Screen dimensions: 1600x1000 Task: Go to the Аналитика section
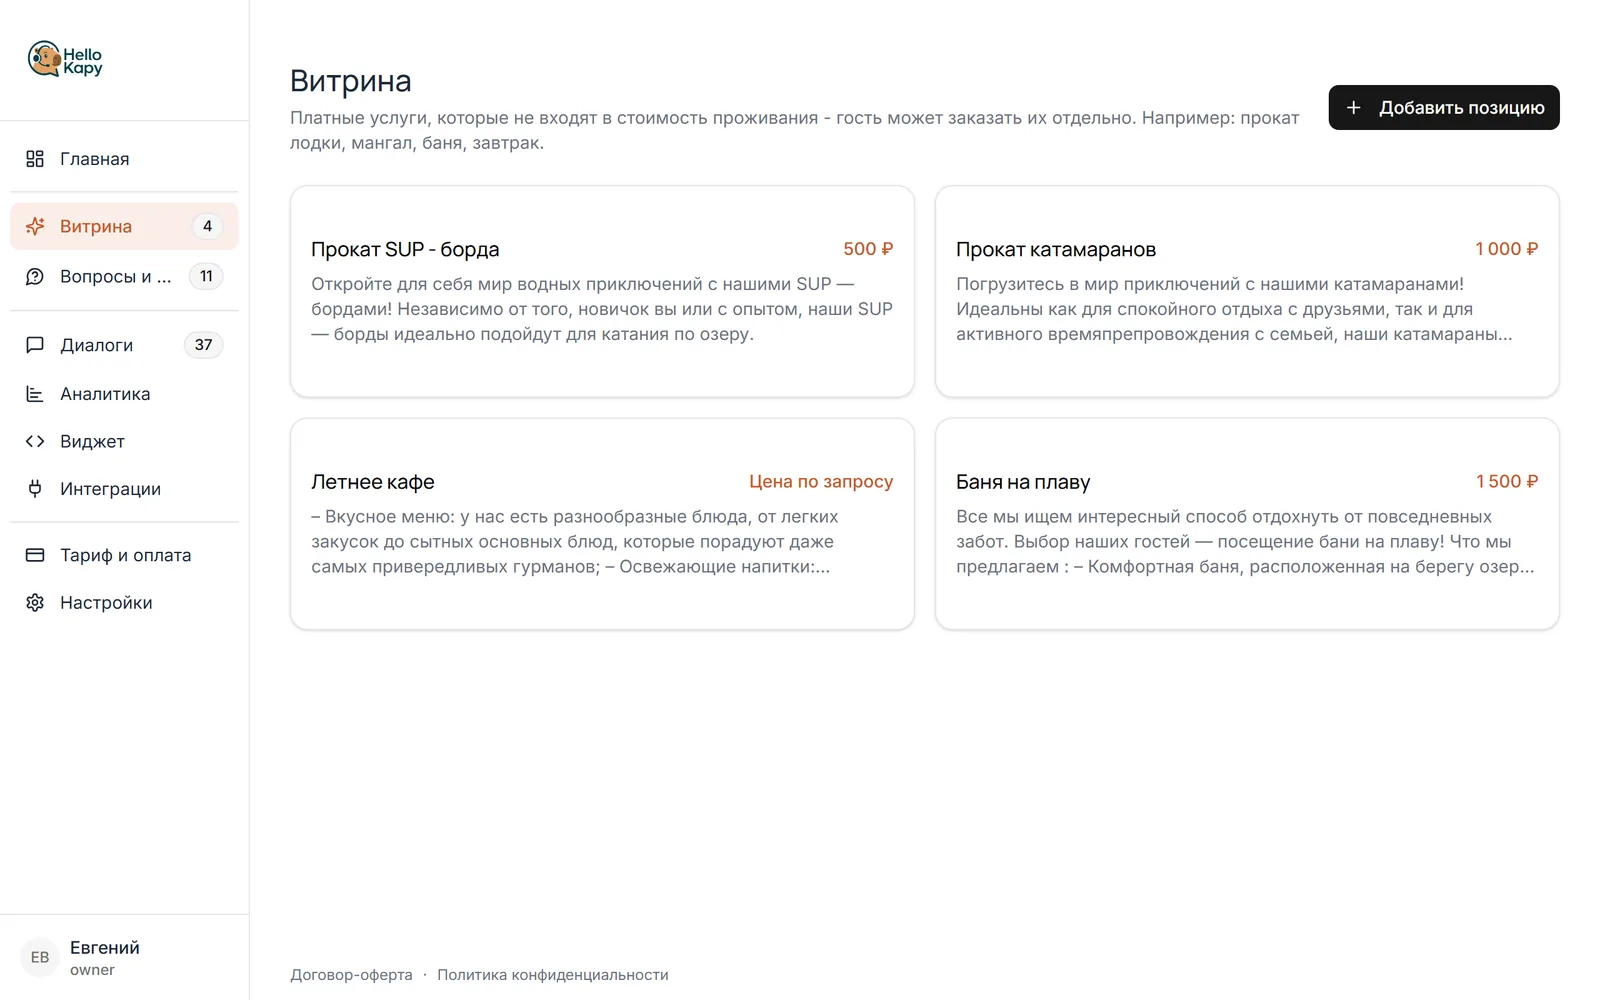click(124, 394)
